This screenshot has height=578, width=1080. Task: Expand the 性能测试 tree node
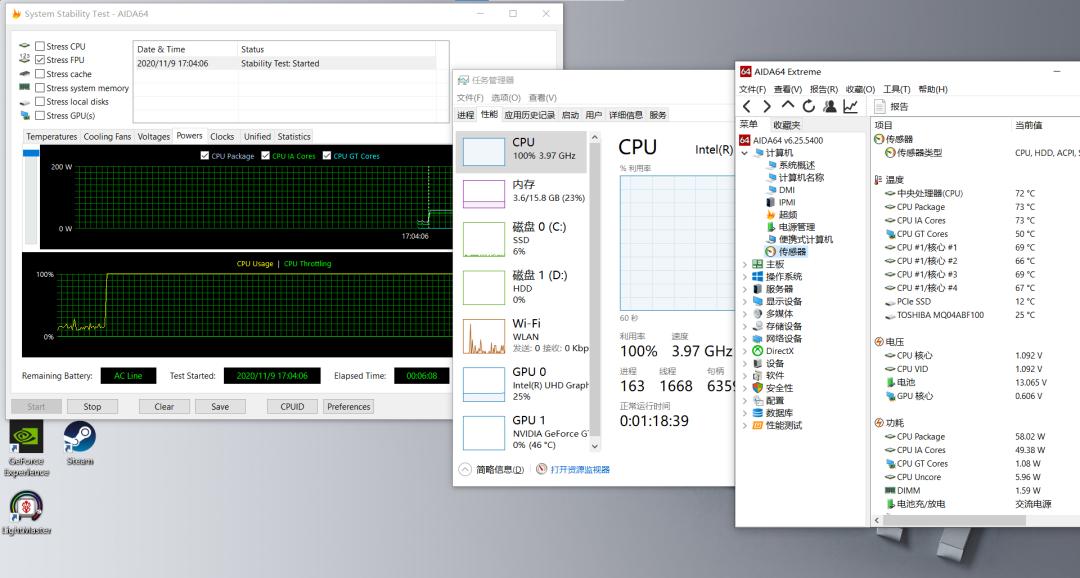(745, 425)
